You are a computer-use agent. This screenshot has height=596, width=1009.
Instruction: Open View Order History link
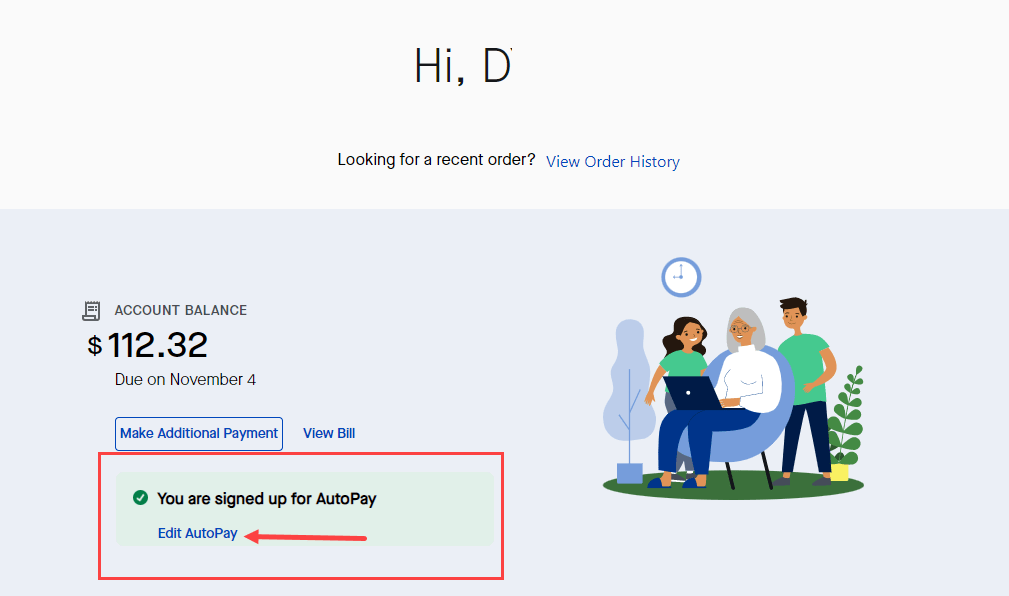613,162
